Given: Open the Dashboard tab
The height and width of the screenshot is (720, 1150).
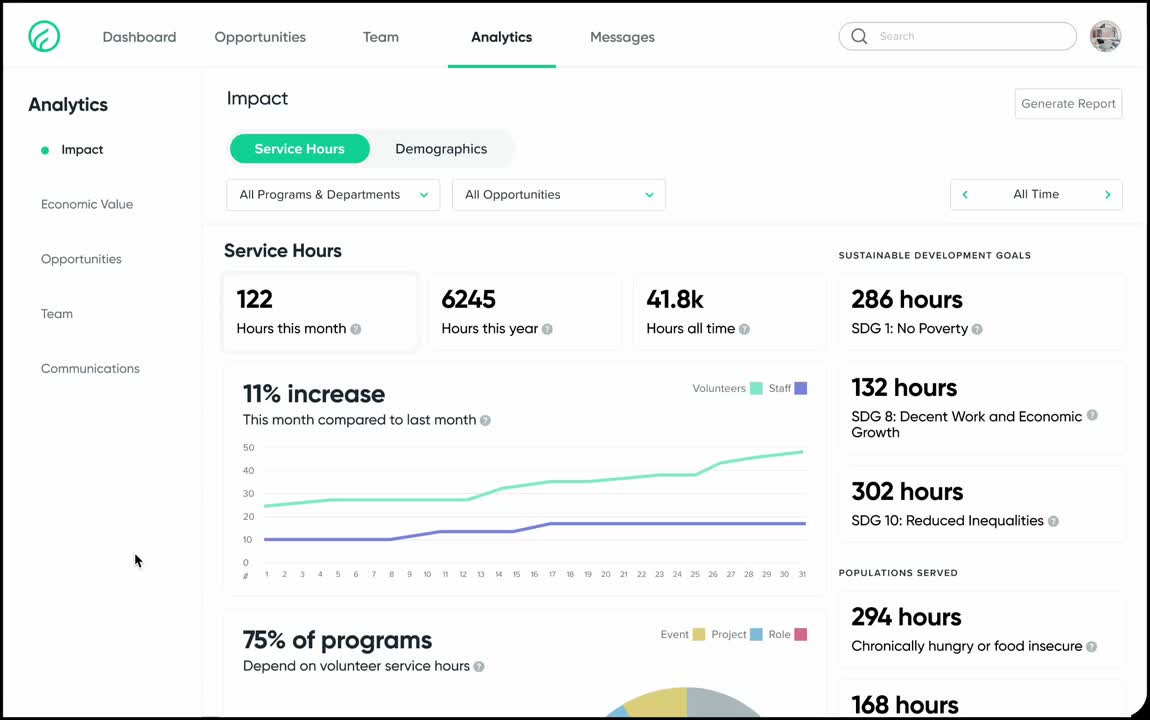Looking at the screenshot, I should click(x=139, y=37).
